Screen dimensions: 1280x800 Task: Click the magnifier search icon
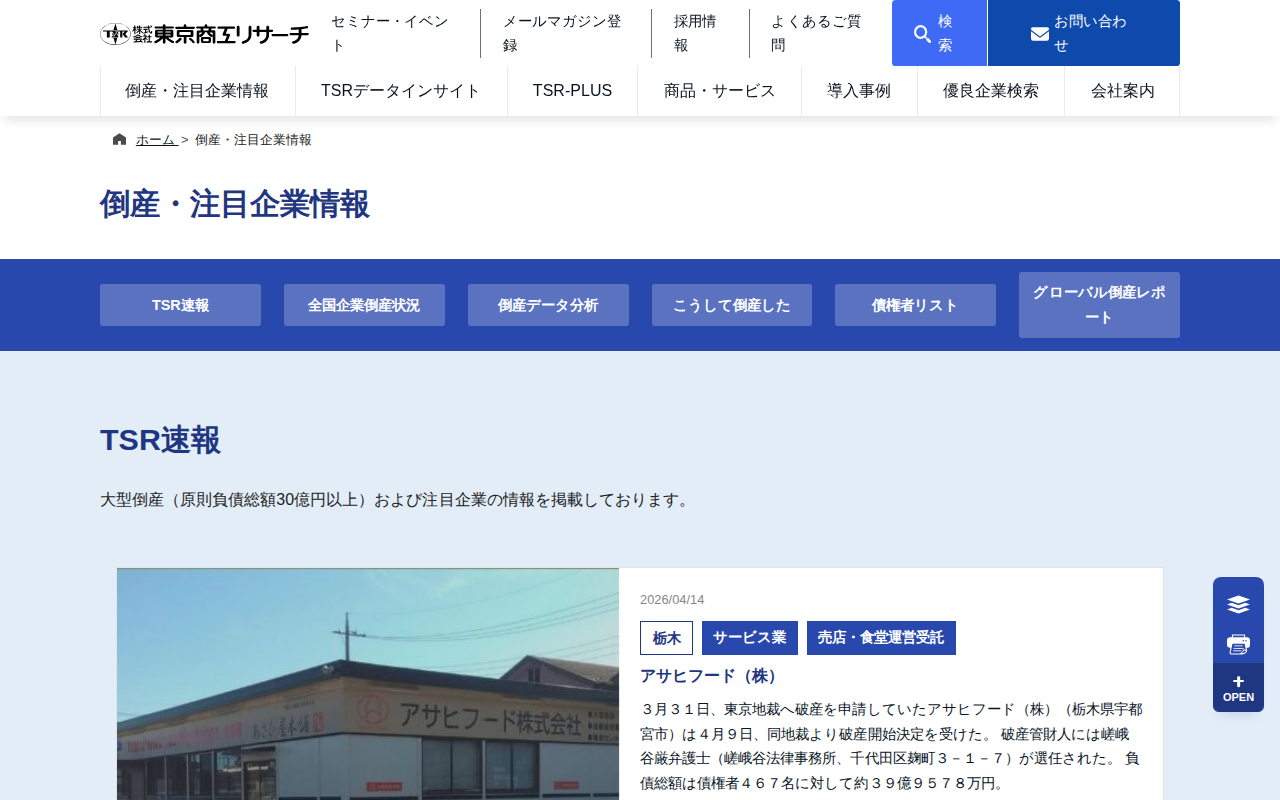click(x=922, y=34)
